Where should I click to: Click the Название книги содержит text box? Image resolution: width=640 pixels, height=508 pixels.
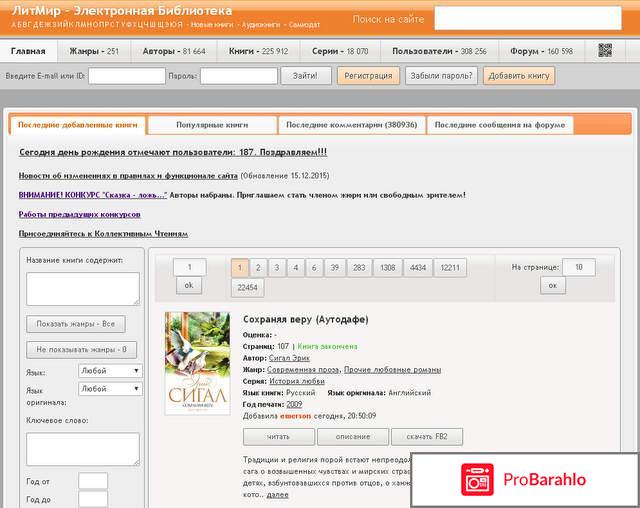[83, 288]
